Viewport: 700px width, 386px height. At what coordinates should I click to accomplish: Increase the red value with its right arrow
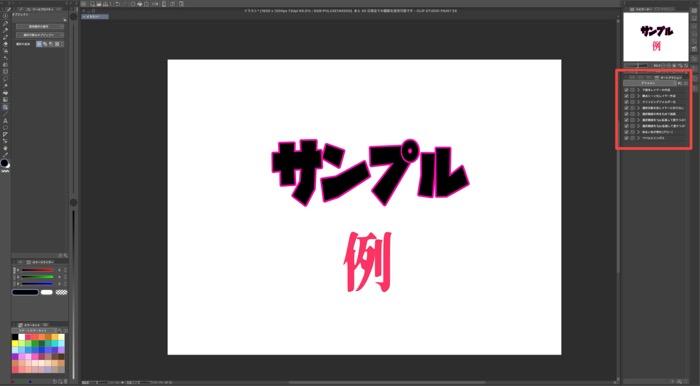pyautogui.click(x=59, y=270)
